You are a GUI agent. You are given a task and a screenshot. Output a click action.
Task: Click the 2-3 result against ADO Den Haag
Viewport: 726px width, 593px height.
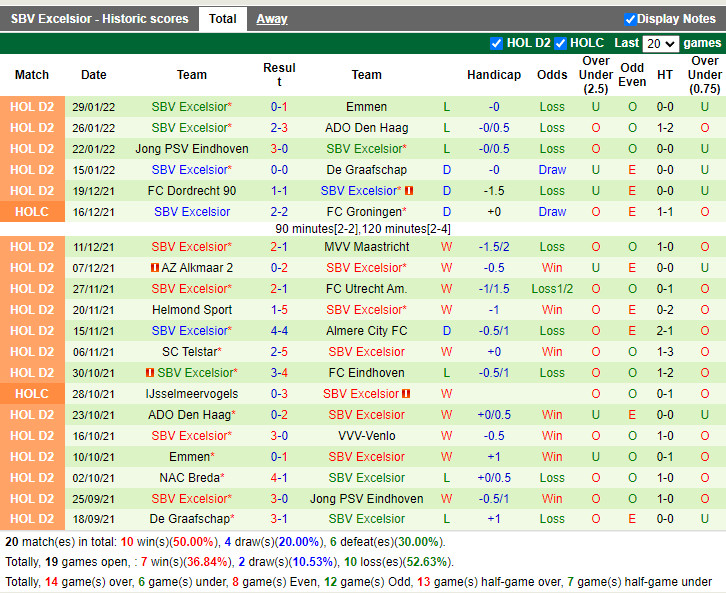(279, 128)
